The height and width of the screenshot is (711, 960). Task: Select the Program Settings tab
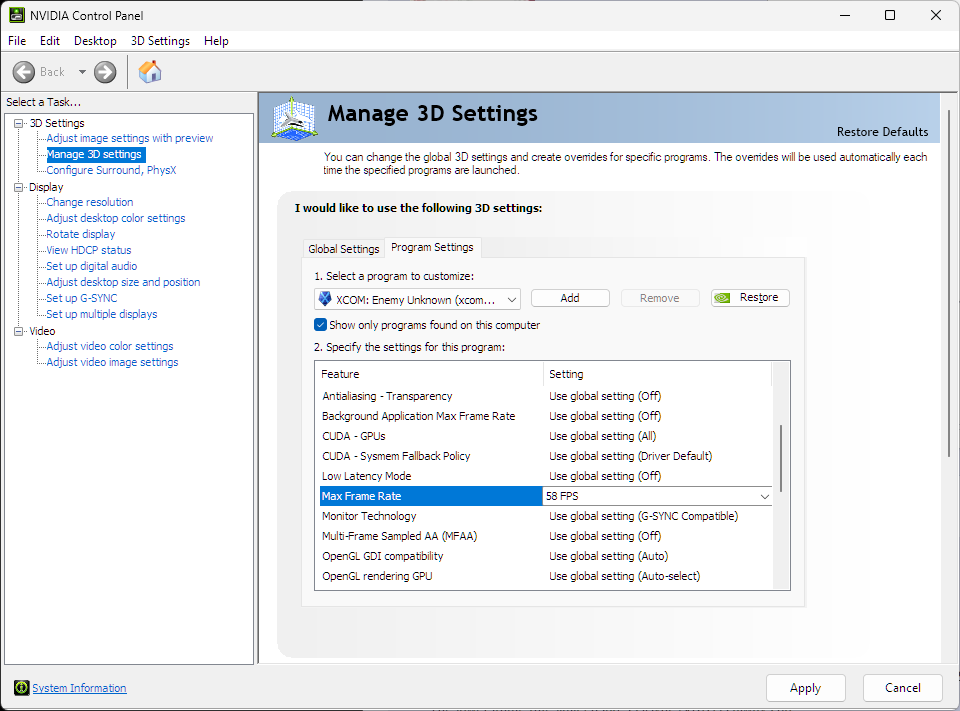pos(432,247)
